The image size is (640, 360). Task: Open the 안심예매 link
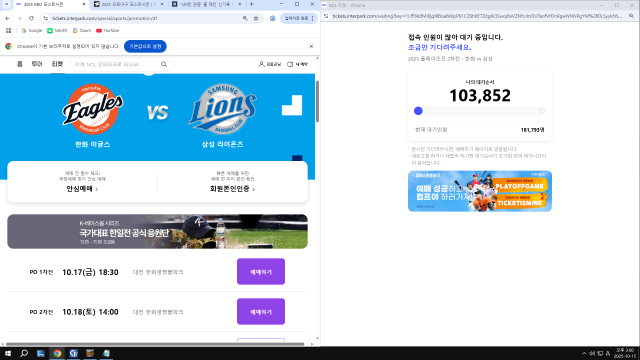(x=82, y=189)
